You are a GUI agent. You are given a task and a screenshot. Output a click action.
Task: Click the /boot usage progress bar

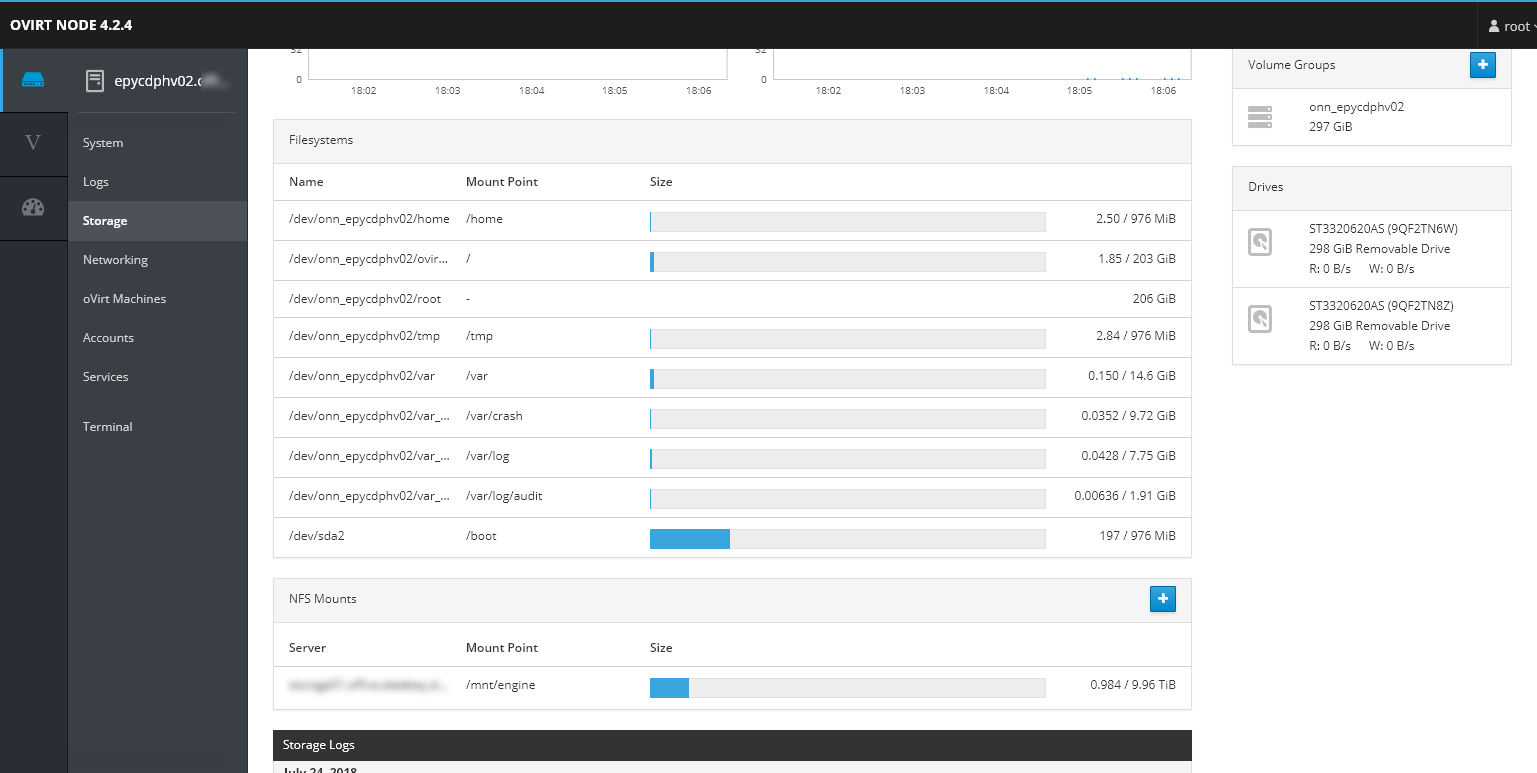pyautogui.click(x=847, y=539)
